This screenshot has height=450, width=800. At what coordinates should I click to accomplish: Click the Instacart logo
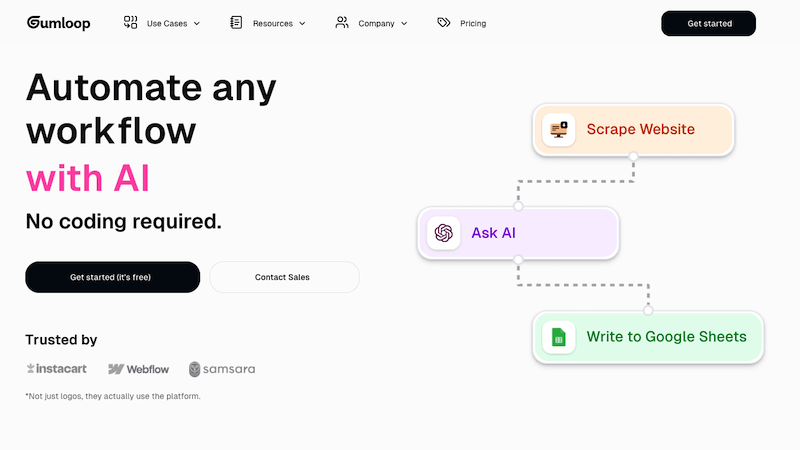57,368
